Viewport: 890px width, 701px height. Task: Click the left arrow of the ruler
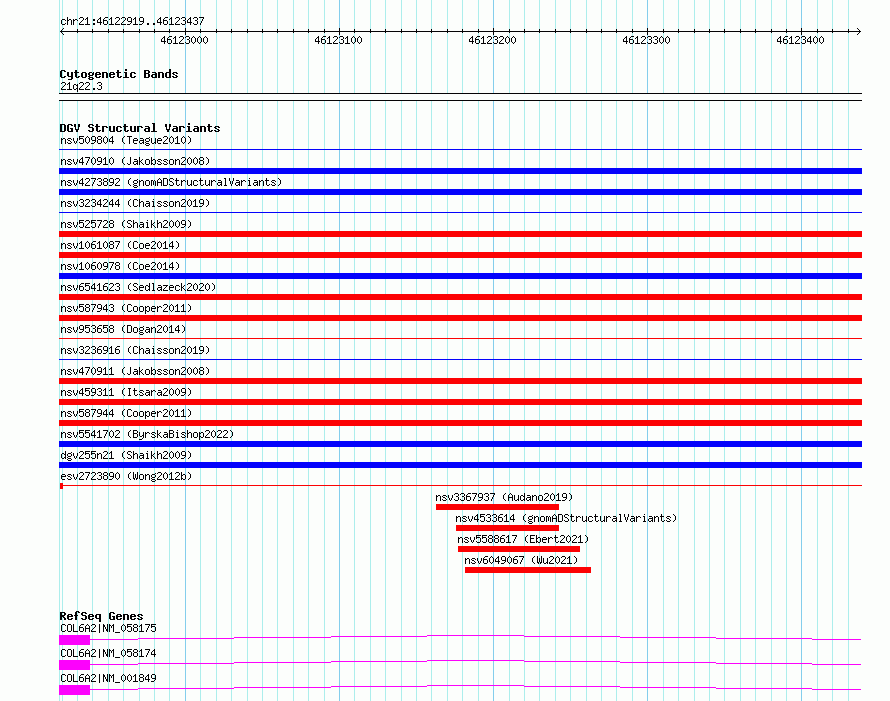(x=62, y=31)
